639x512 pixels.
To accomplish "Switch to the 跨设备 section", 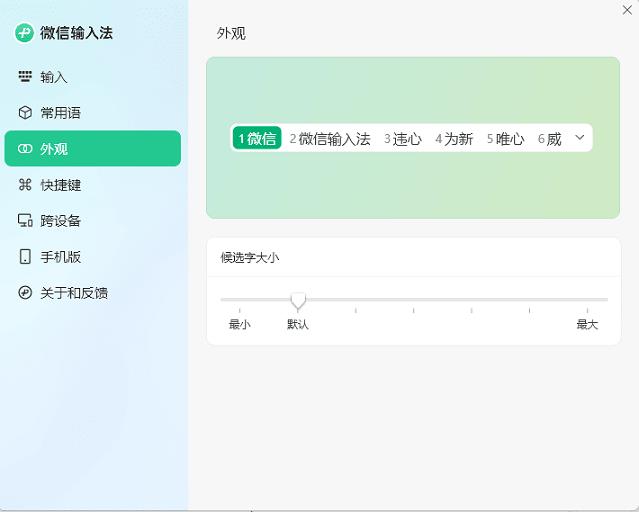I will point(93,221).
